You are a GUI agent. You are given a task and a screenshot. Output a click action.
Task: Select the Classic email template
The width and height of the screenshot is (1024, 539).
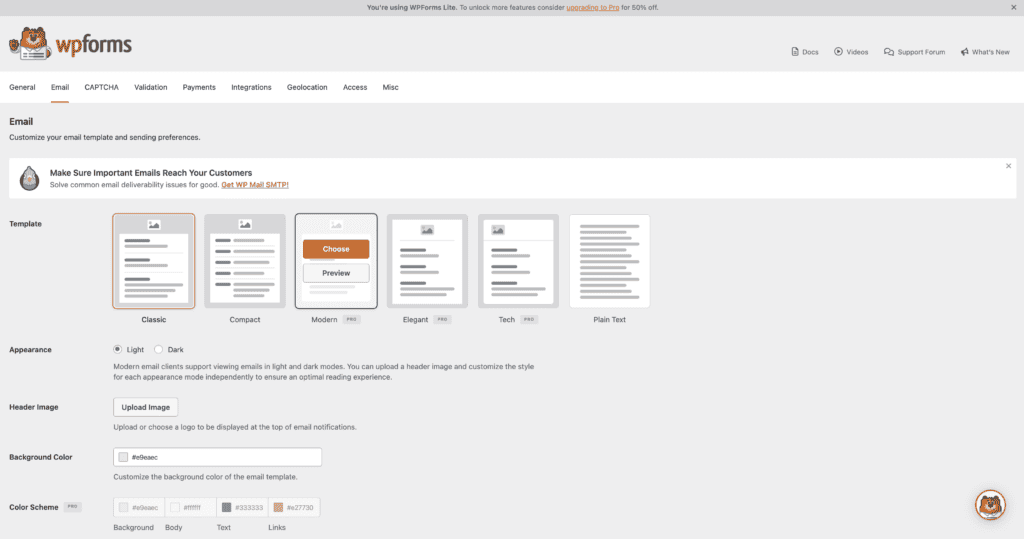coord(153,261)
